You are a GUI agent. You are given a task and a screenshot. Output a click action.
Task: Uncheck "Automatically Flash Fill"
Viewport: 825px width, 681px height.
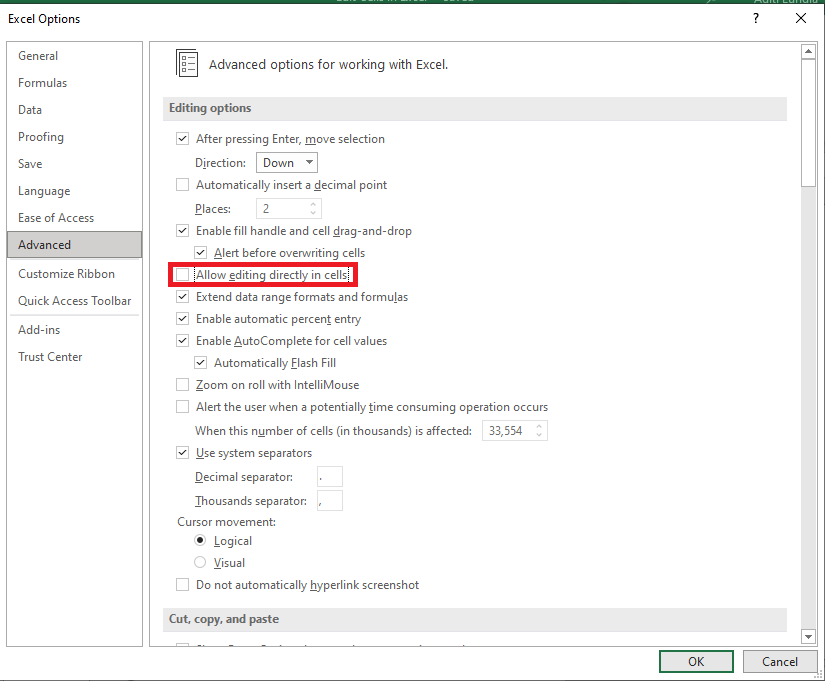coord(200,362)
